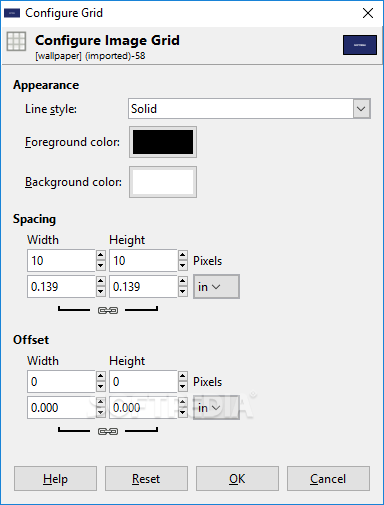Viewport: 384px width, 505px height.
Task: Increase Spacing Width pixels with up arrow
Action: pos(101,256)
